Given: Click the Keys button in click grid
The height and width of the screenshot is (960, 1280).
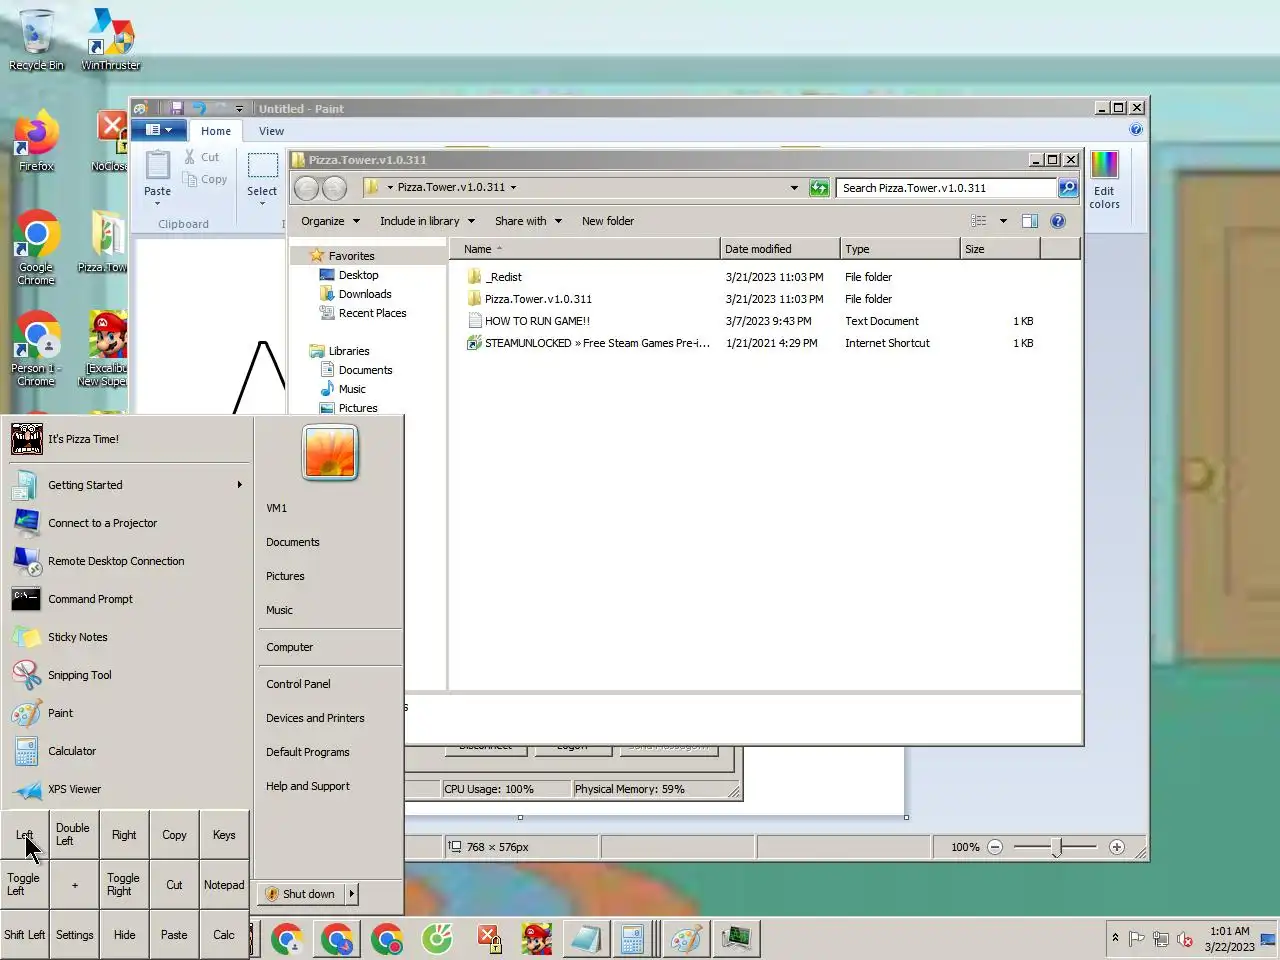Looking at the screenshot, I should click(224, 835).
